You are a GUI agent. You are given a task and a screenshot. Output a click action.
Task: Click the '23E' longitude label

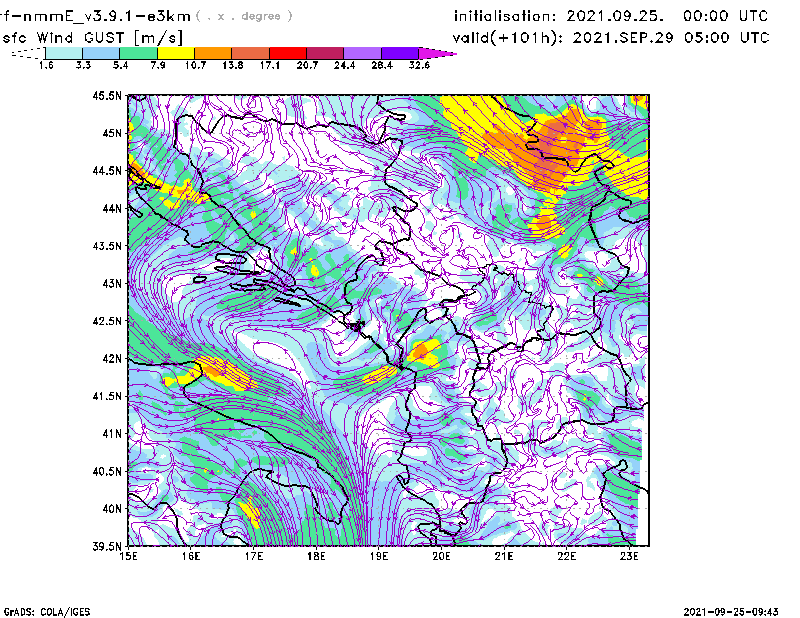[629, 556]
